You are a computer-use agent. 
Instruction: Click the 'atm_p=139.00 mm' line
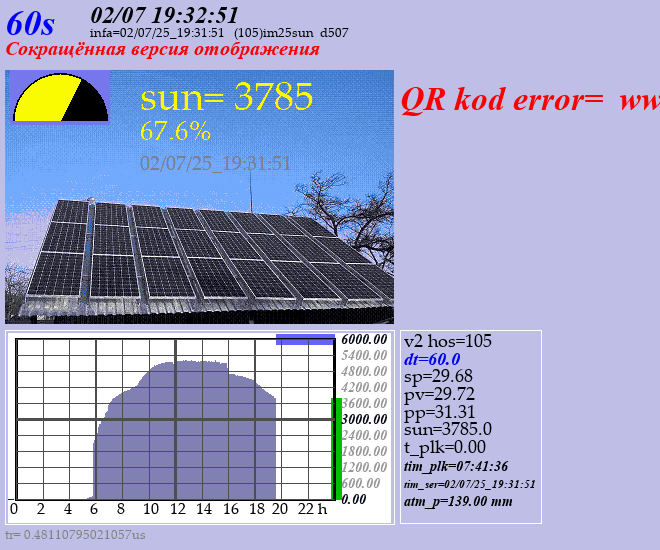coord(458,502)
